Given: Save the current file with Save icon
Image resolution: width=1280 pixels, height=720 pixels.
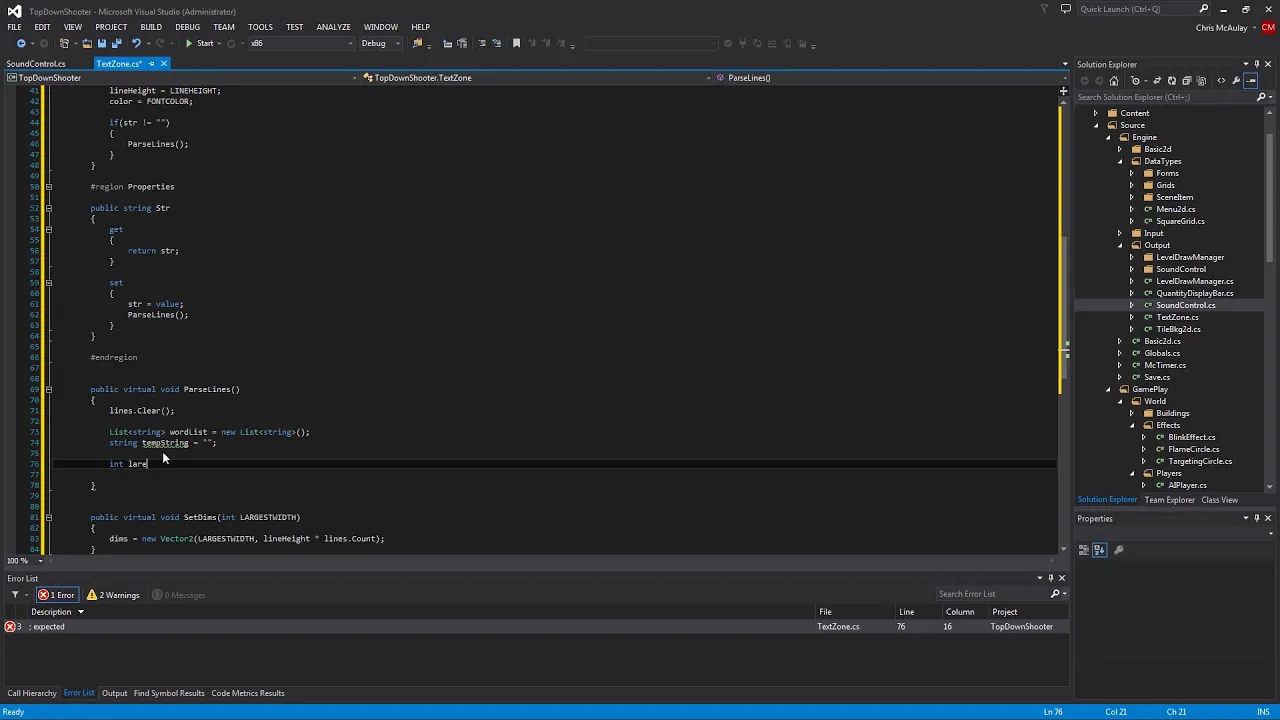Looking at the screenshot, I should click(x=101, y=44).
